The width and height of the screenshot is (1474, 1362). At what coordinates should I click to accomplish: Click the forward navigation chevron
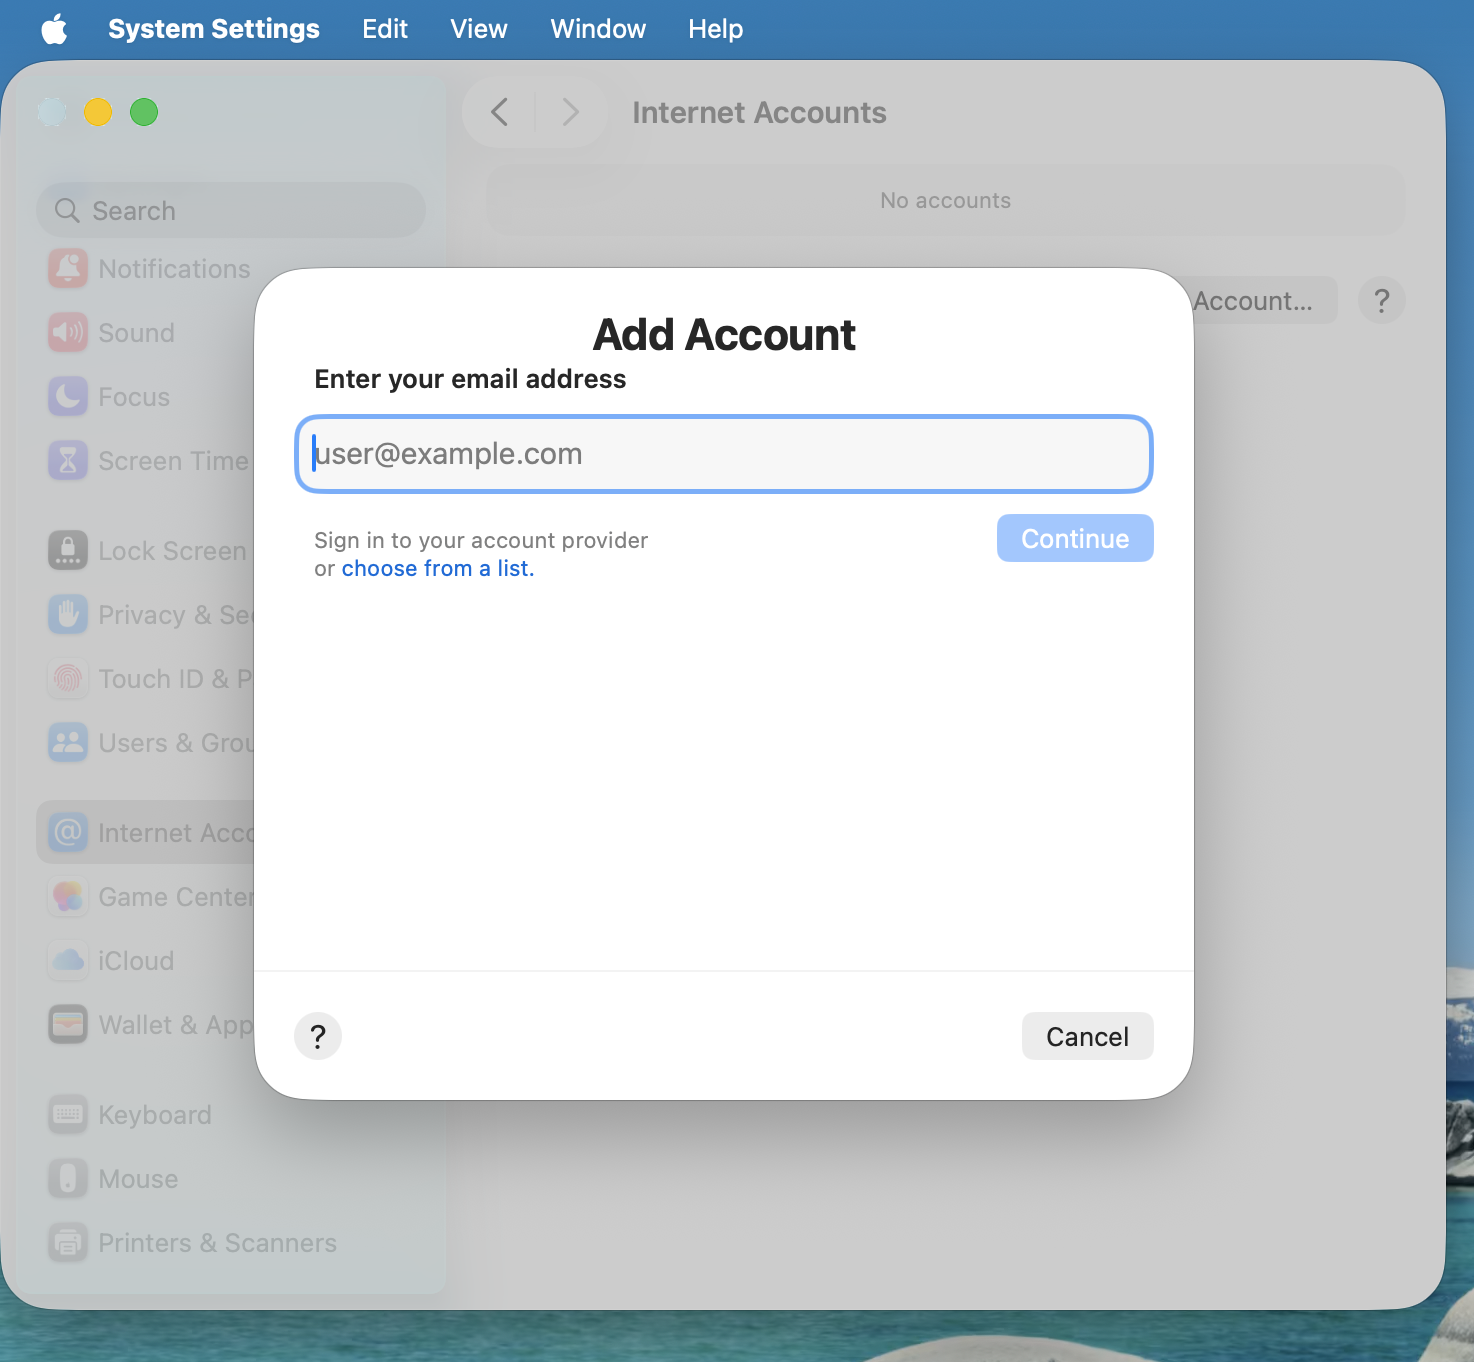click(x=570, y=112)
